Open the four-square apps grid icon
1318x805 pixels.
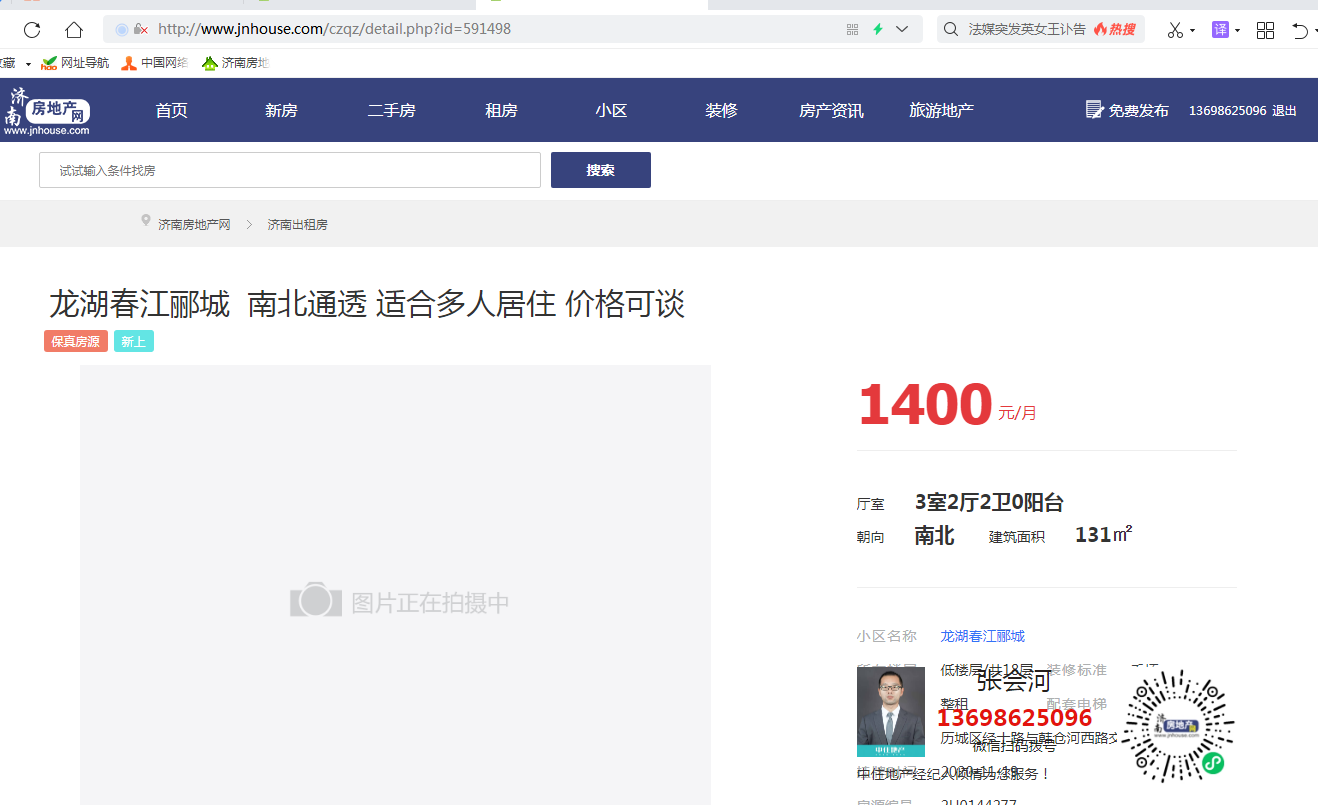click(x=1265, y=30)
